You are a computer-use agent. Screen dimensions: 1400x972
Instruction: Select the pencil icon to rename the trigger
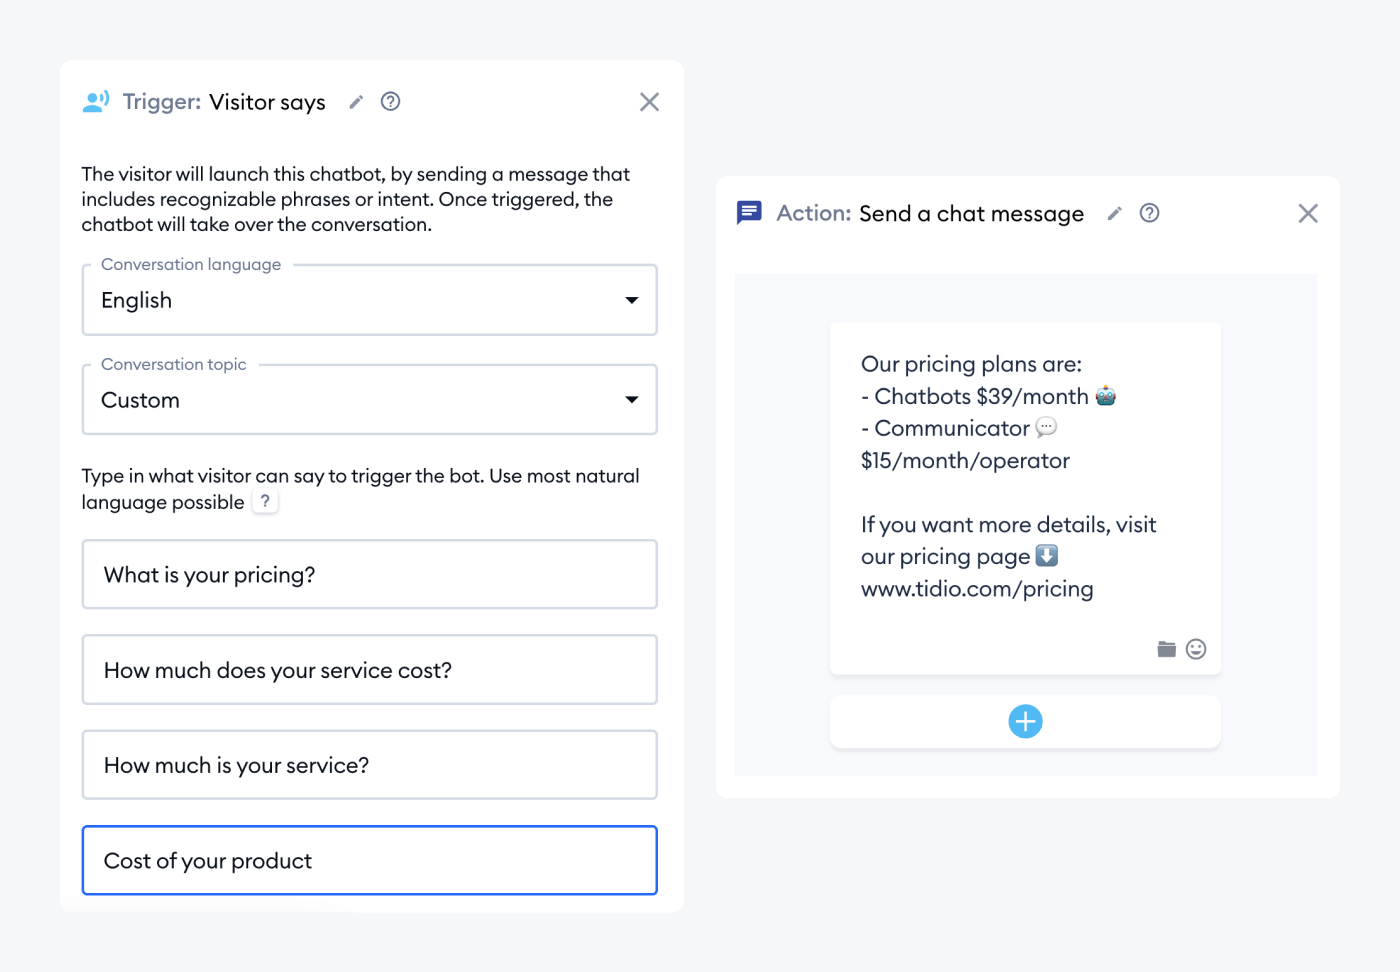point(356,102)
